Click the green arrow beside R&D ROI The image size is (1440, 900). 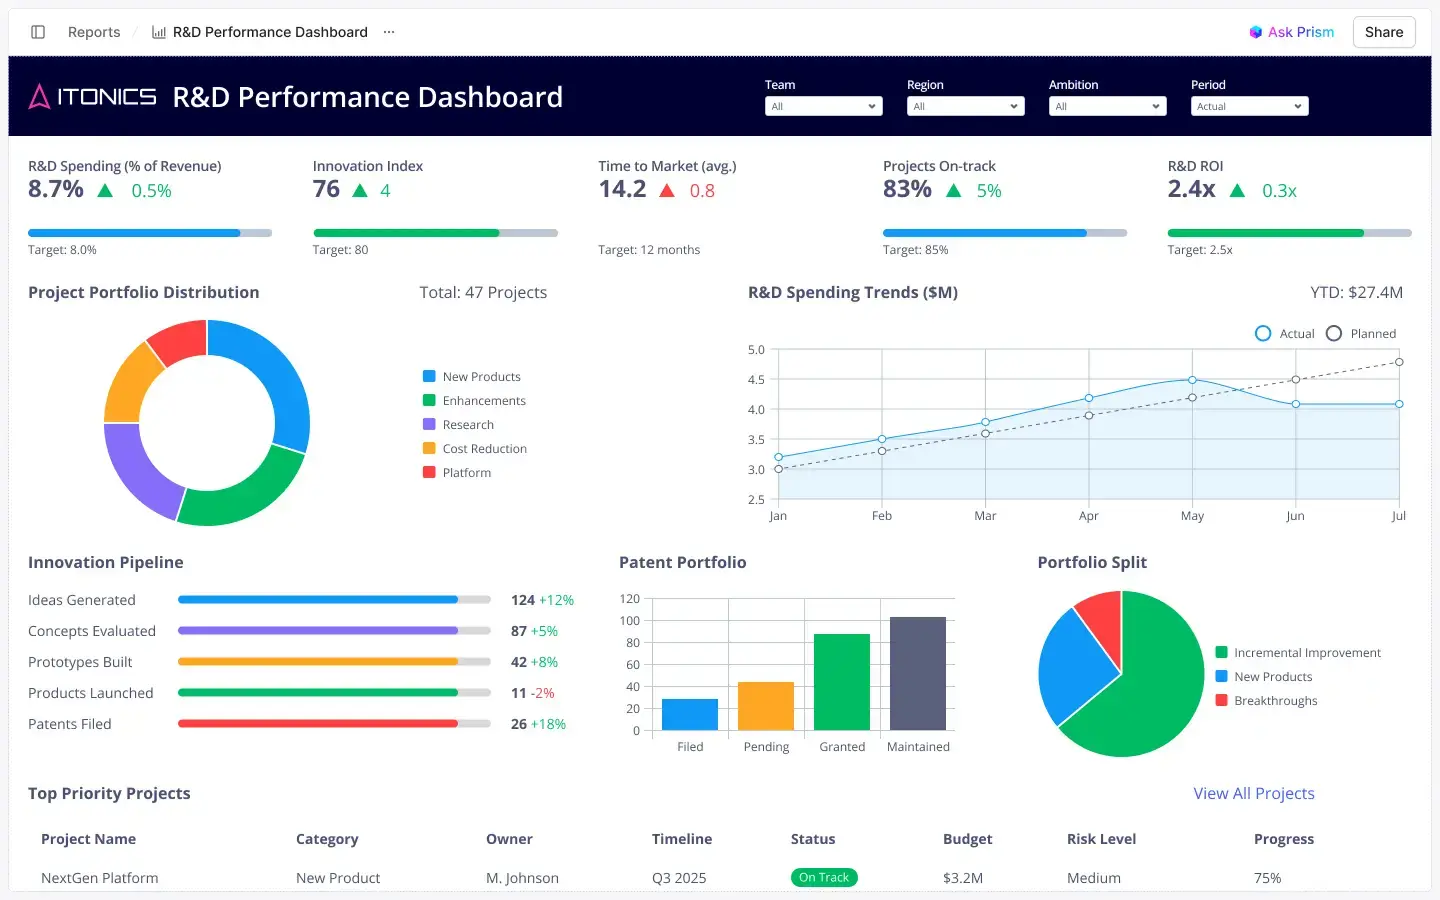pos(1238,190)
